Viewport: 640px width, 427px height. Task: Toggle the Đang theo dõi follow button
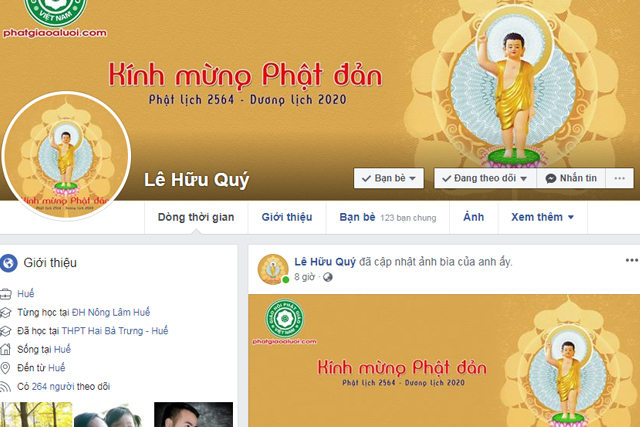[485, 178]
